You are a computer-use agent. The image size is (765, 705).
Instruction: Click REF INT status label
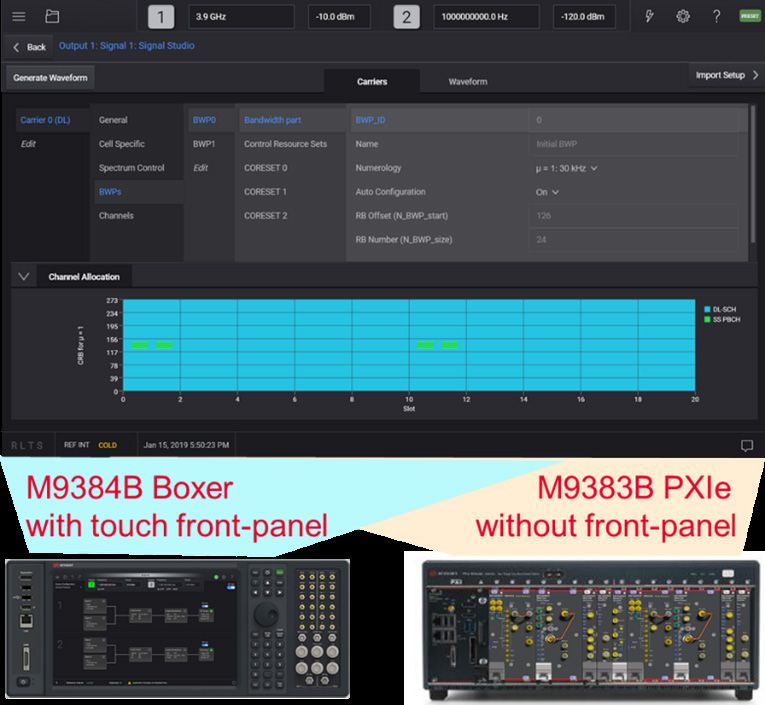click(77, 445)
